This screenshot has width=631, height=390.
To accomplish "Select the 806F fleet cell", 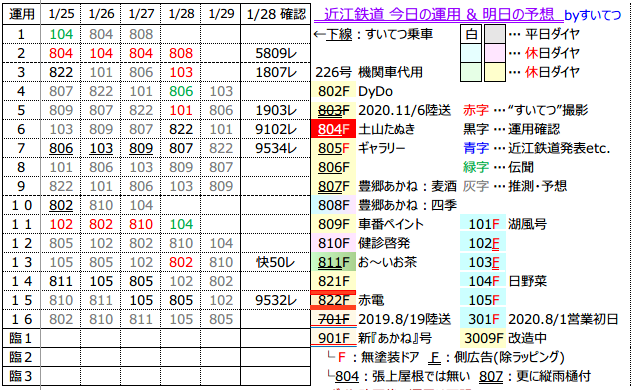I will coord(333,167).
